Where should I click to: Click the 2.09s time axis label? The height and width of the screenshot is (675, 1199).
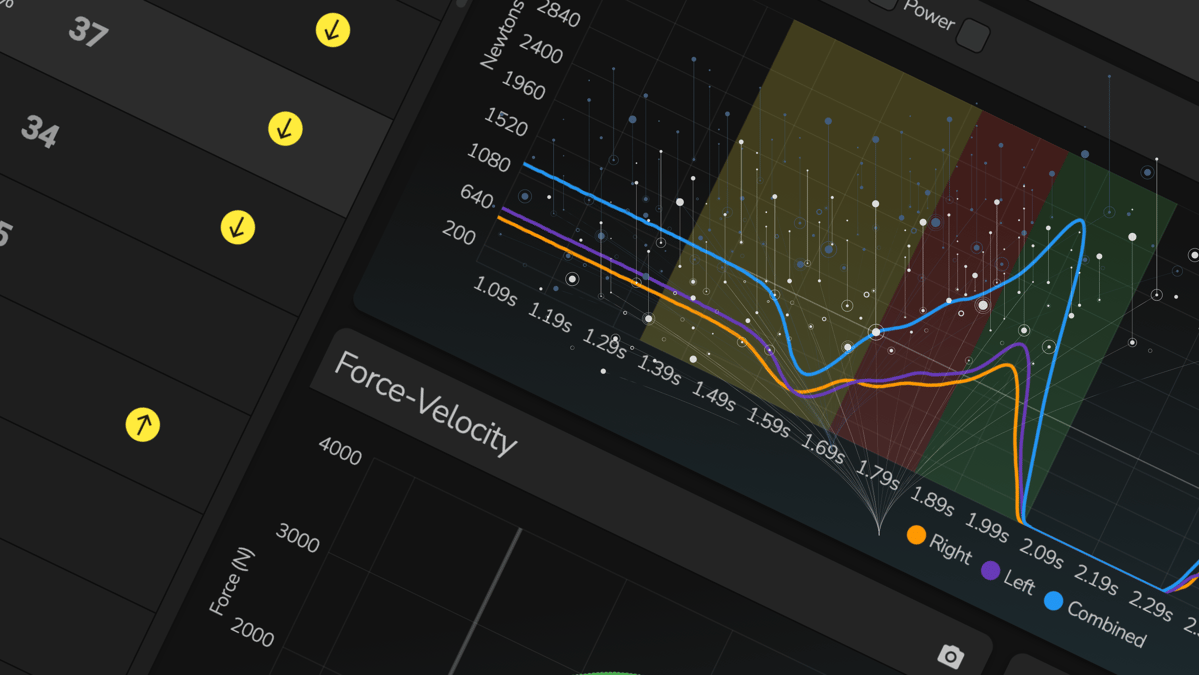[x=1040, y=551]
